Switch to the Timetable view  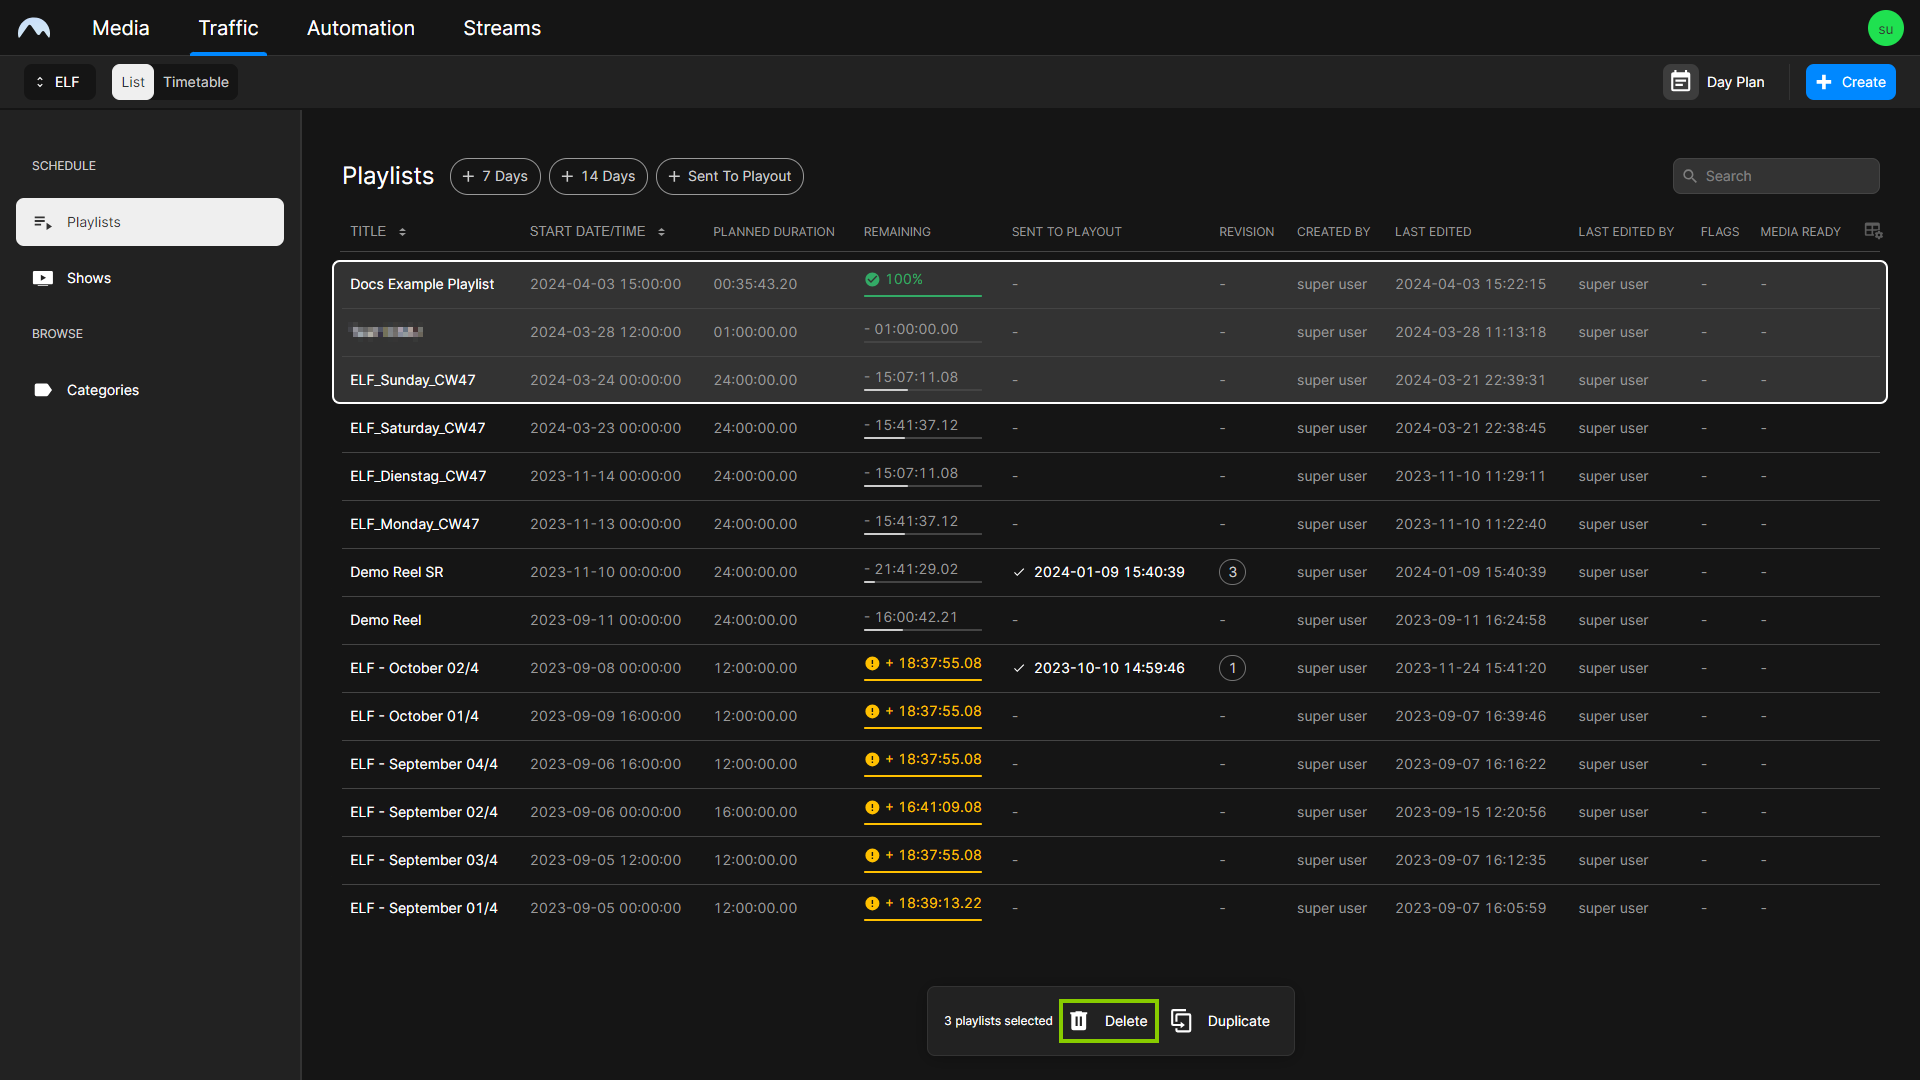coord(195,82)
